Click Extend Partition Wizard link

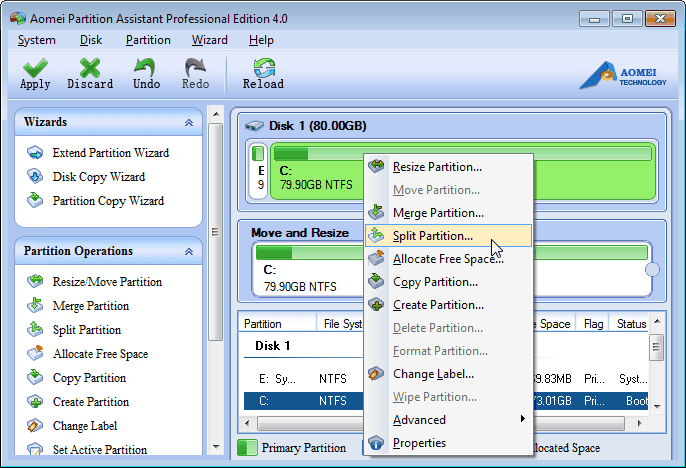tap(111, 153)
